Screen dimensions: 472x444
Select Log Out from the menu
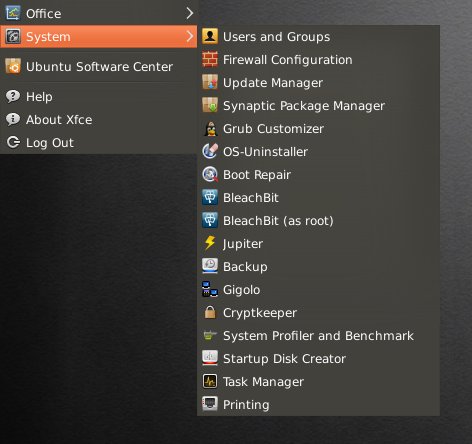point(99,142)
